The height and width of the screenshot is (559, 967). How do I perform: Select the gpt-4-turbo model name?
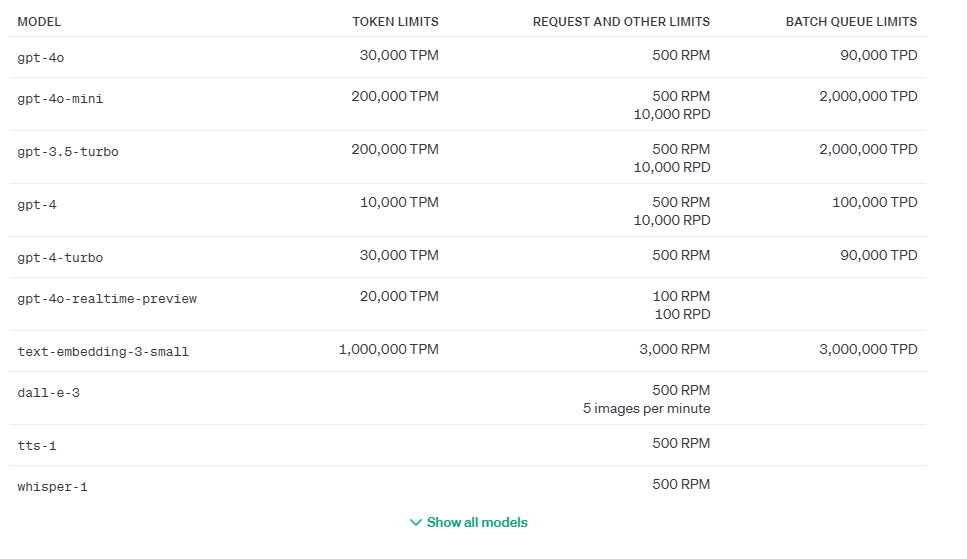click(60, 258)
